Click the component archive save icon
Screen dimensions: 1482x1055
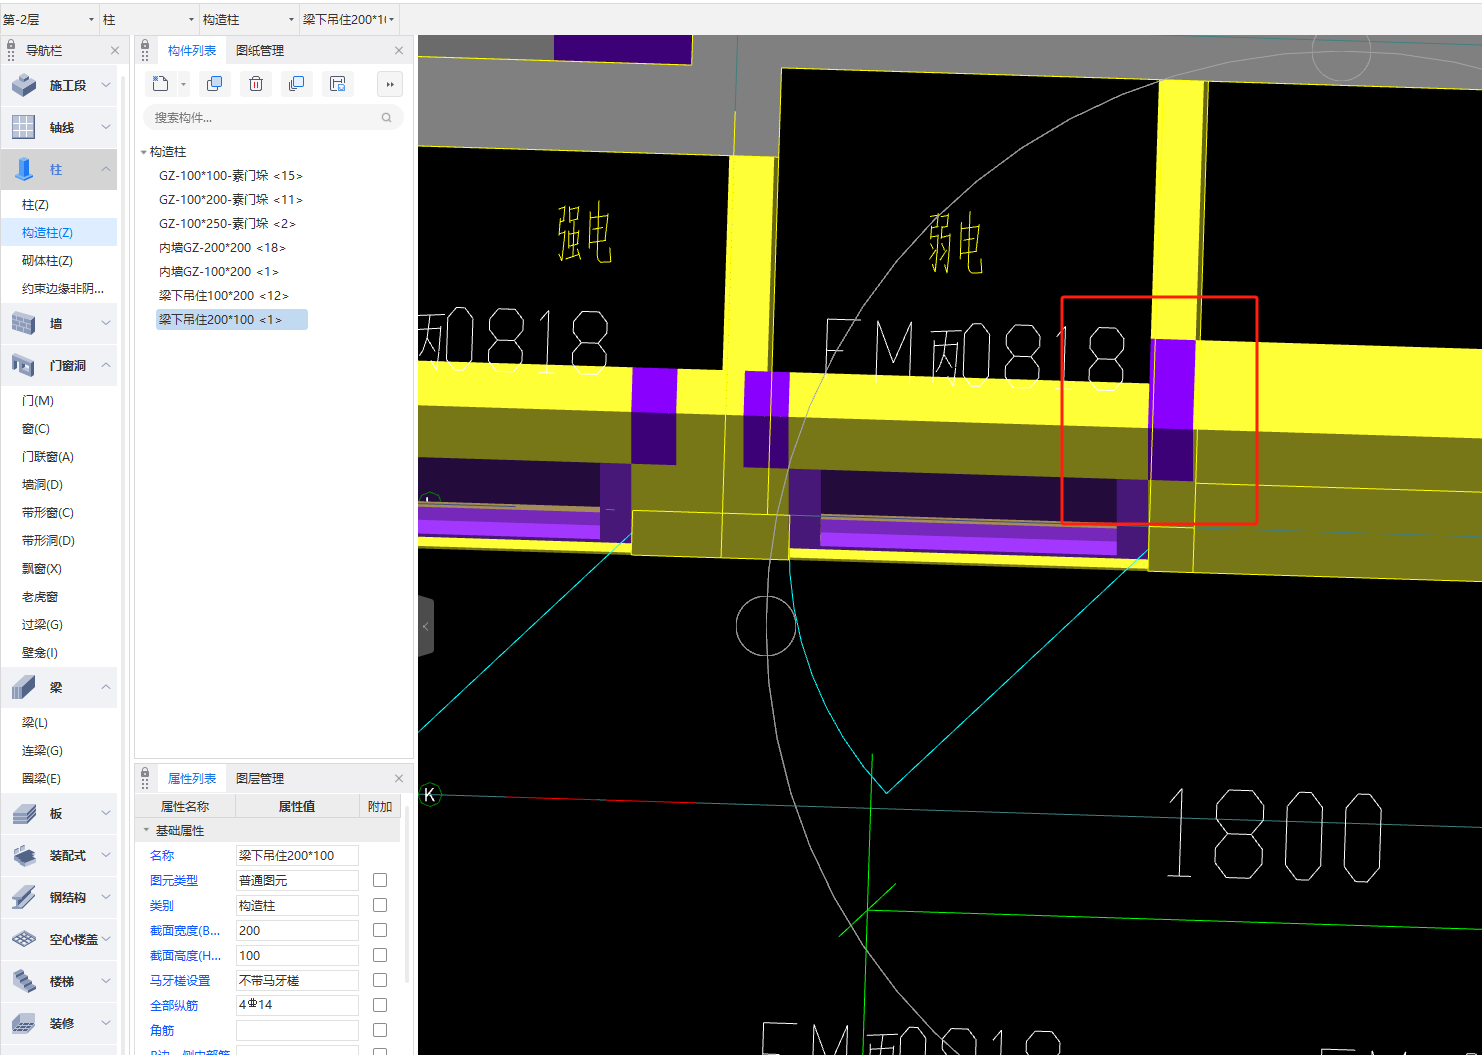coord(338,84)
